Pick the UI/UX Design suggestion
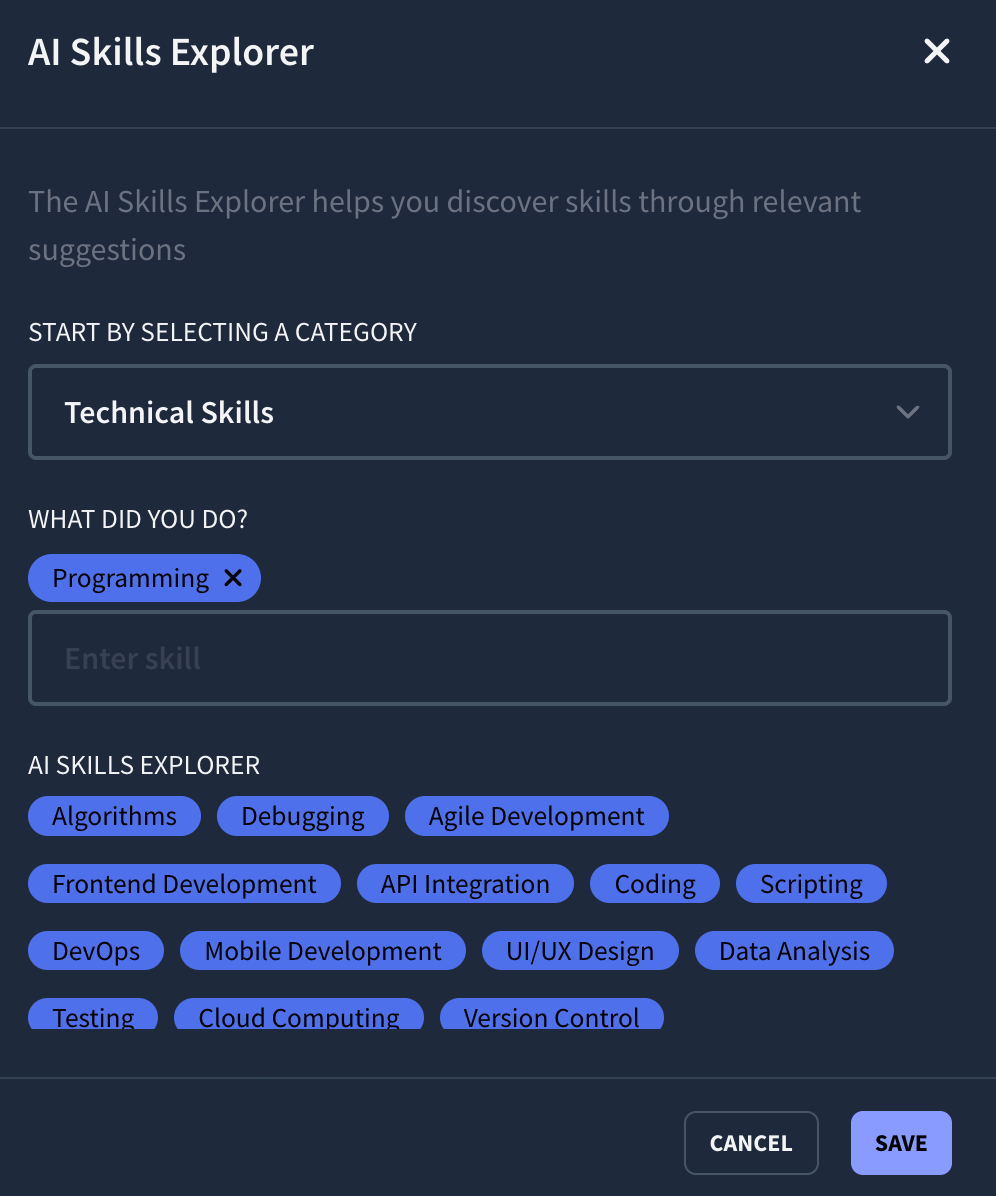996x1196 pixels. (580, 951)
